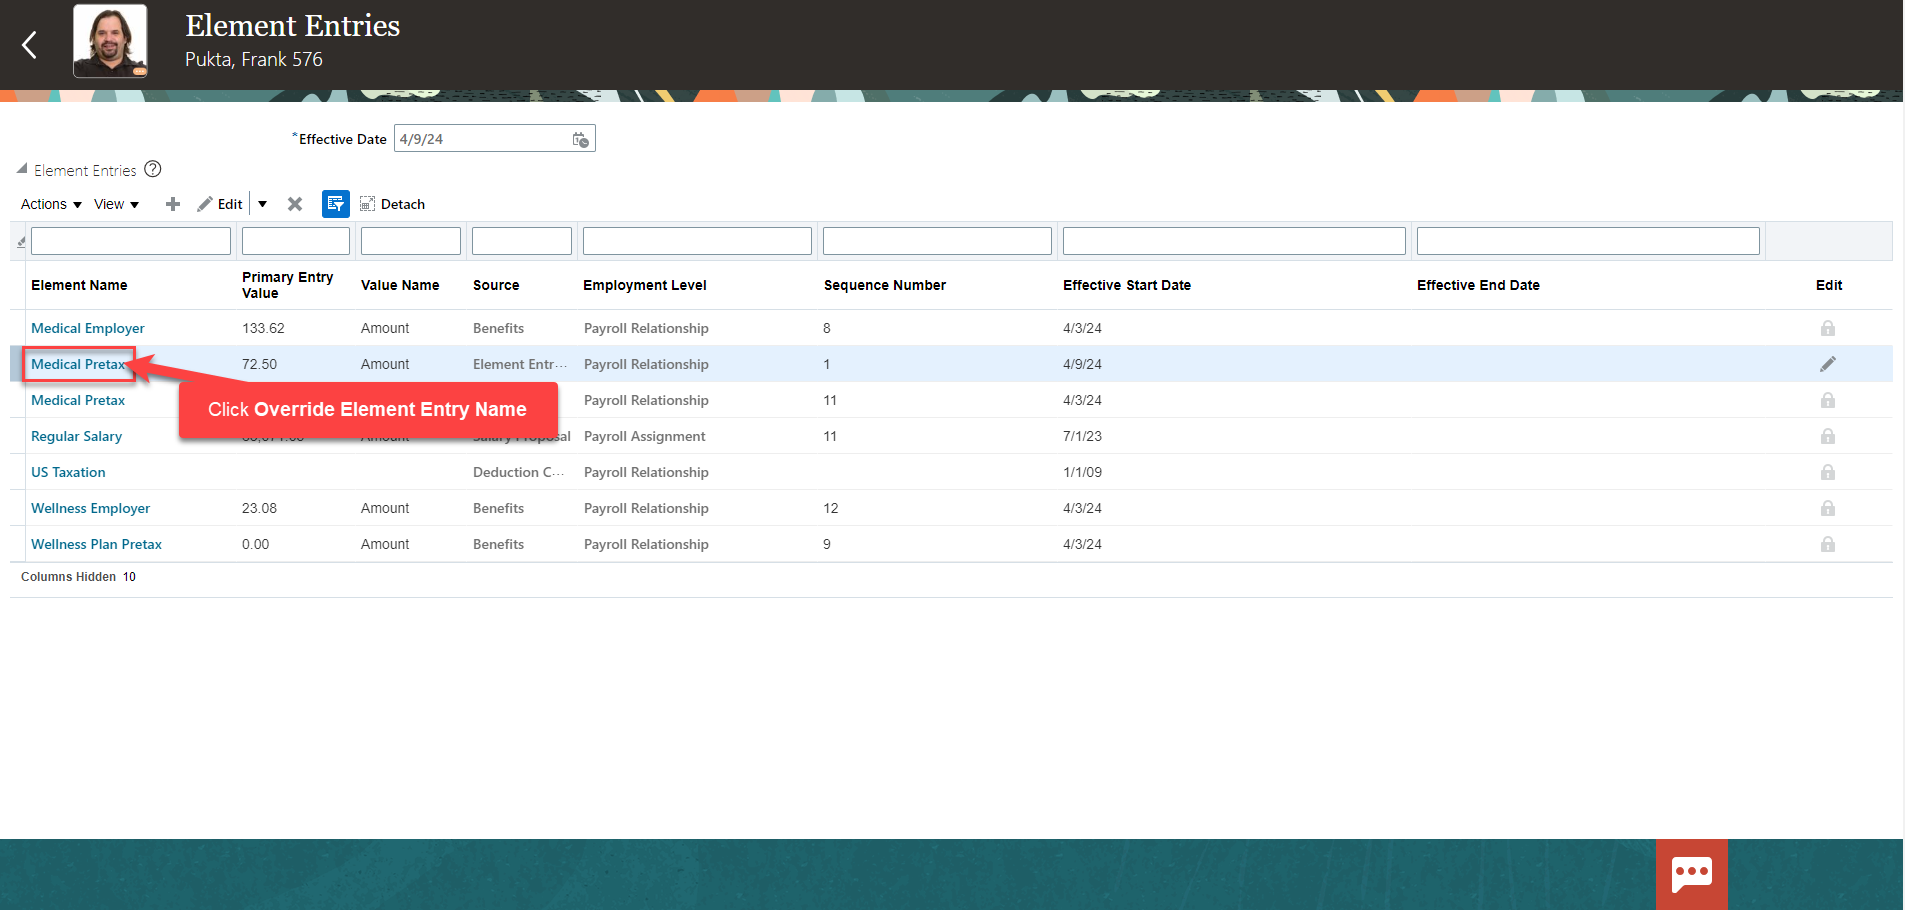The width and height of the screenshot is (1905, 910).
Task: Open the Effective Date calendar picker
Action: point(580,139)
